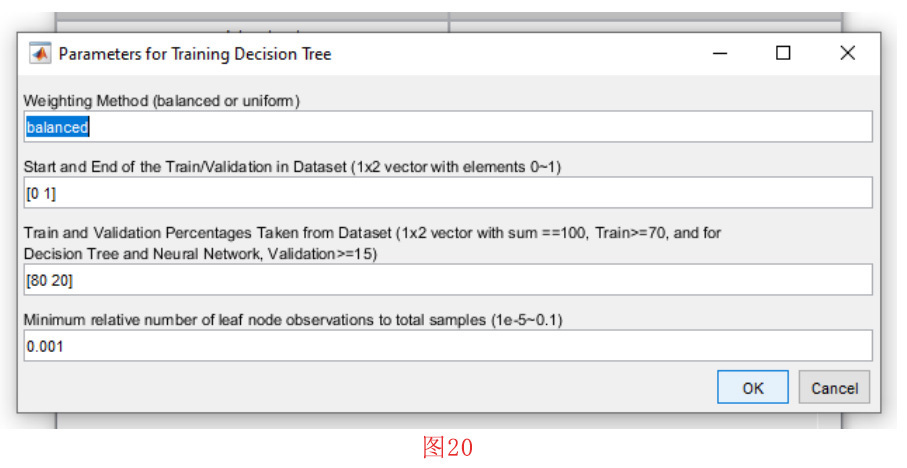Focus the Weighting Method input field
The height and width of the screenshot is (468, 907).
[448, 127]
